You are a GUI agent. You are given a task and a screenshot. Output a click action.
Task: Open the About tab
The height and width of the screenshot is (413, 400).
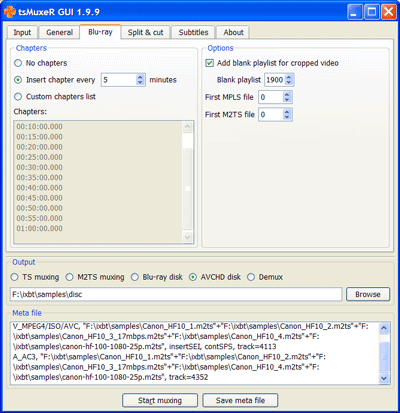(x=233, y=32)
